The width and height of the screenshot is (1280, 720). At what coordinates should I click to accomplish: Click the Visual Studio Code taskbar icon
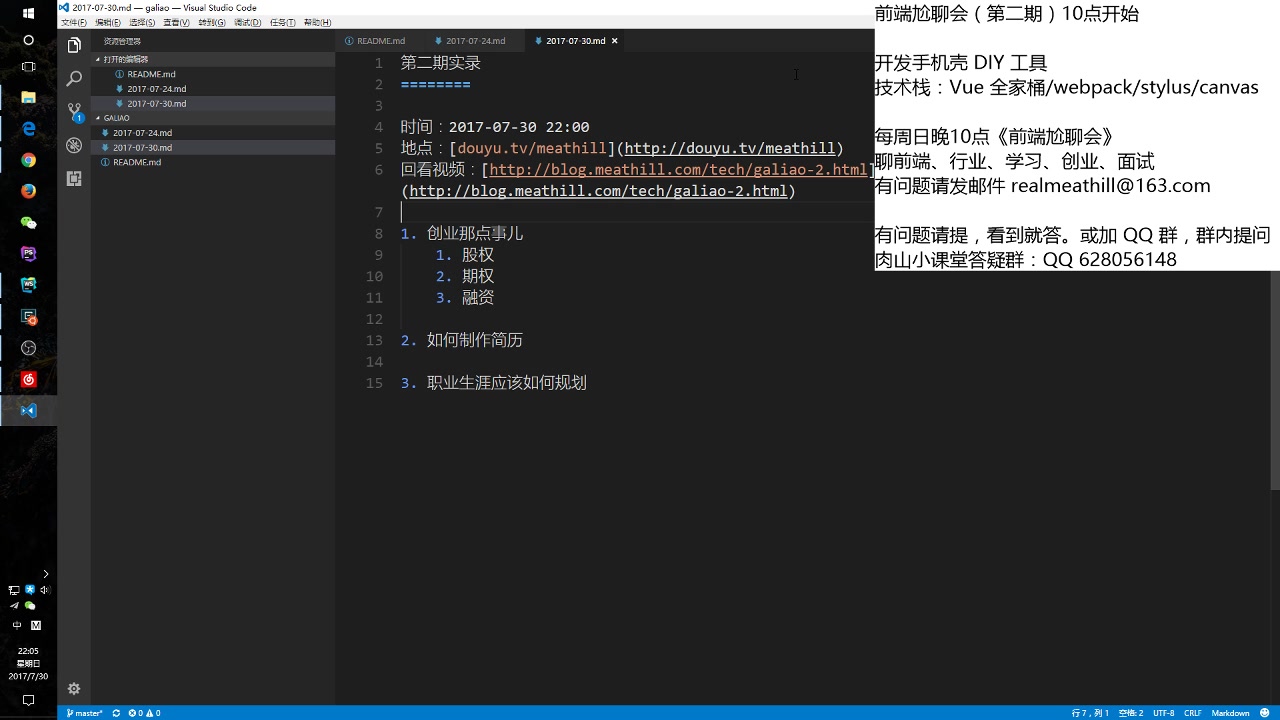click(28, 411)
